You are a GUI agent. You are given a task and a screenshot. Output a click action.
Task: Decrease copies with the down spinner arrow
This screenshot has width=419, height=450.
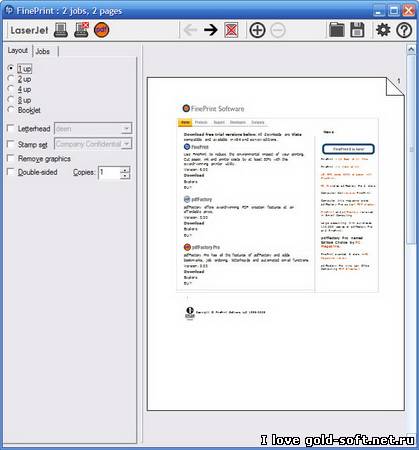point(125,176)
